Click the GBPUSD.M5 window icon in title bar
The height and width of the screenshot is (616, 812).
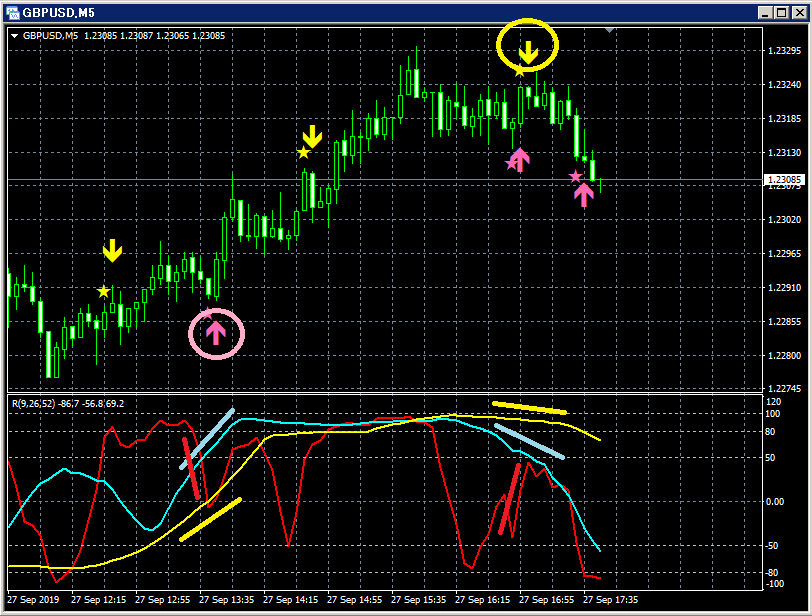click(x=12, y=12)
